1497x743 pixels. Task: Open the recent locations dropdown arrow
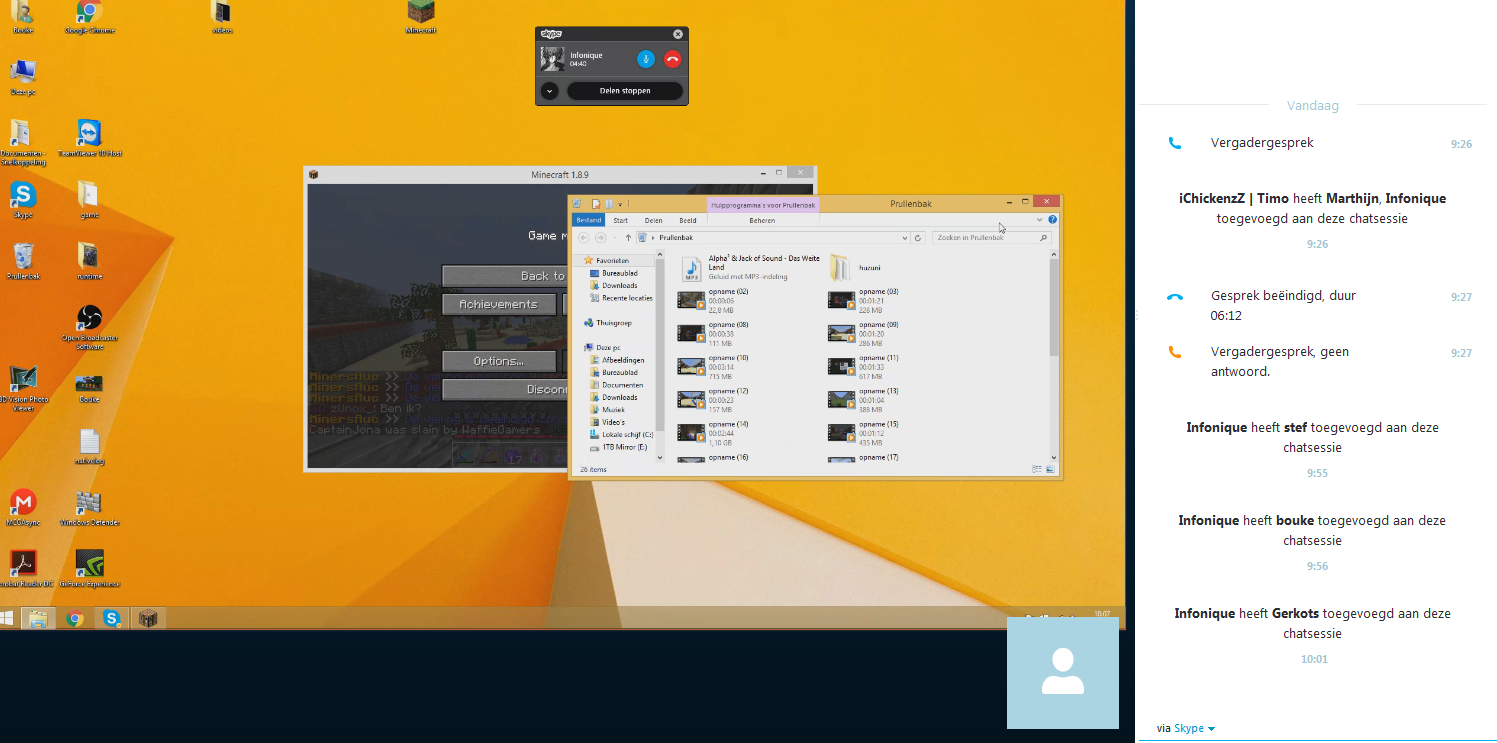tap(613, 238)
